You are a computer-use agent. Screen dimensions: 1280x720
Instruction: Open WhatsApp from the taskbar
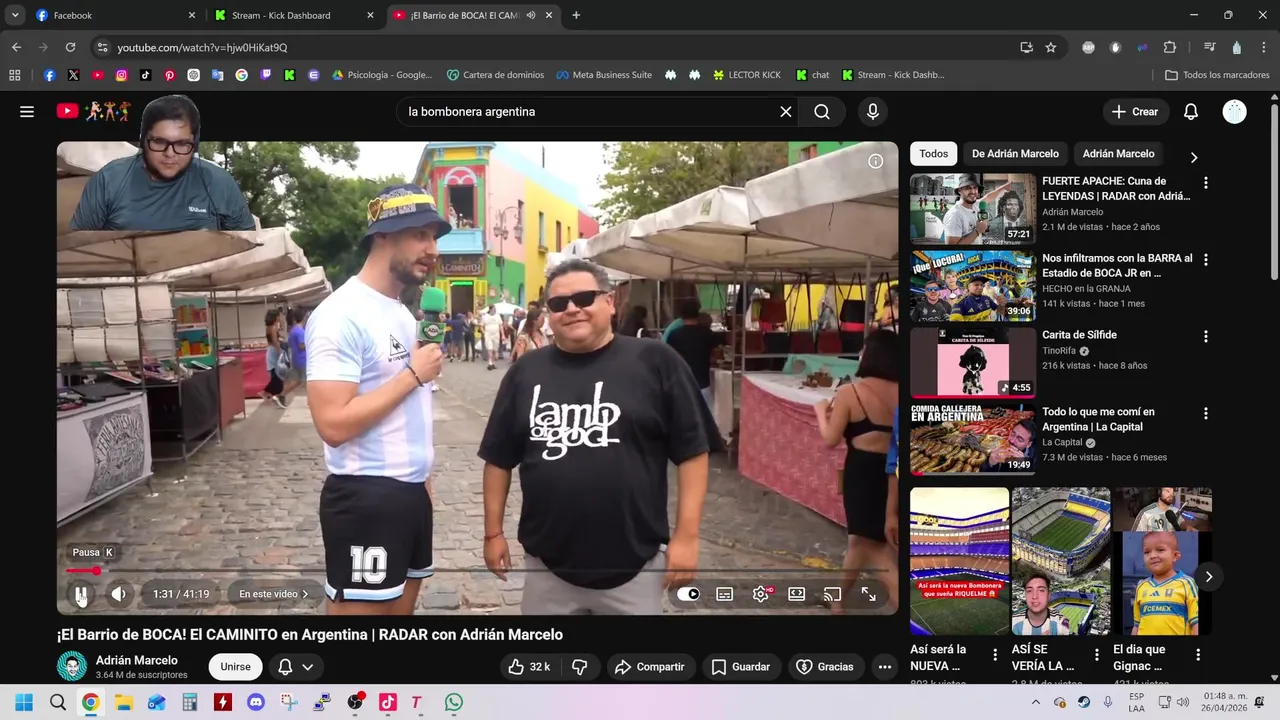(454, 702)
